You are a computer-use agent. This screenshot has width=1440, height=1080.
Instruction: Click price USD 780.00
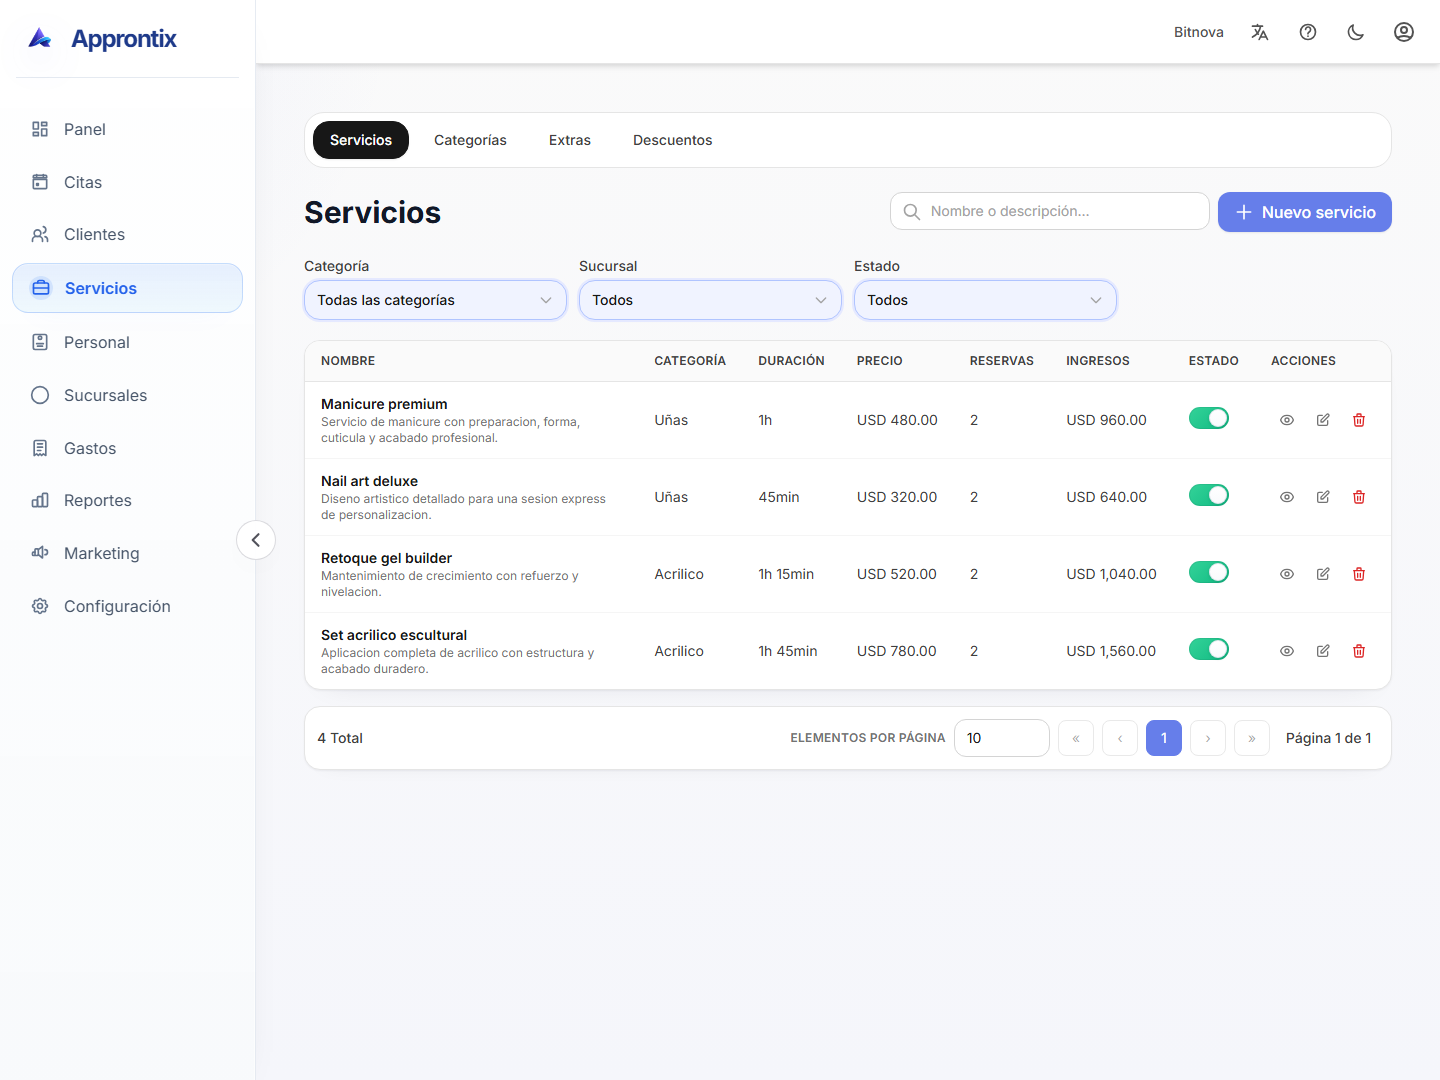tap(897, 651)
